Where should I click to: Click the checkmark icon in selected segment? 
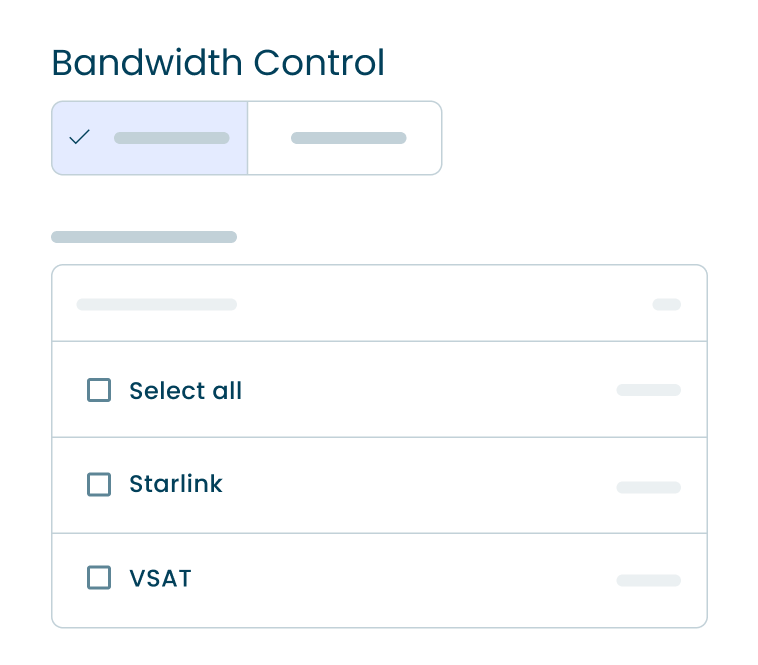coord(80,137)
